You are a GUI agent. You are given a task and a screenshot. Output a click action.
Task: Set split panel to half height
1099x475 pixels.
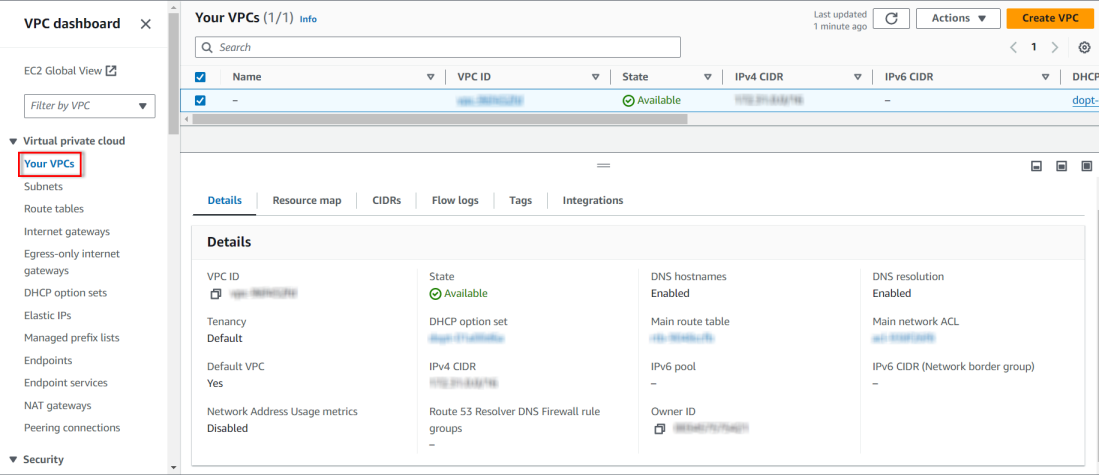click(x=1062, y=166)
